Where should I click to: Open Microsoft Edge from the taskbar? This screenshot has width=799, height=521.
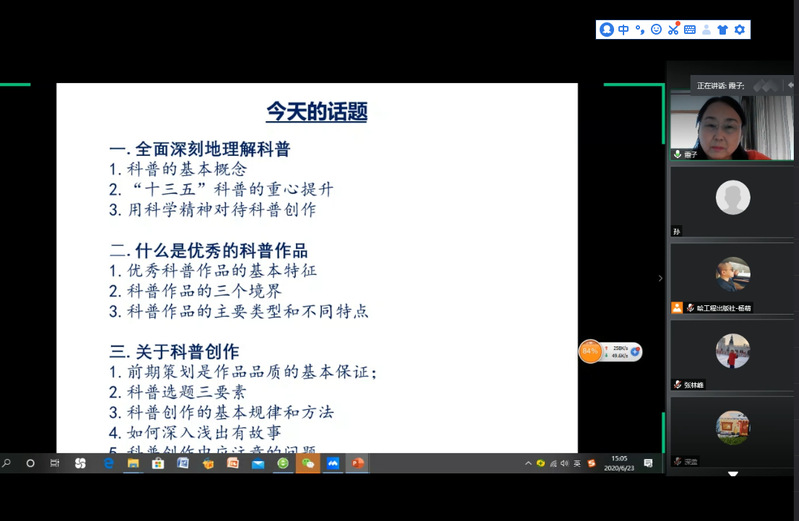coord(109,464)
